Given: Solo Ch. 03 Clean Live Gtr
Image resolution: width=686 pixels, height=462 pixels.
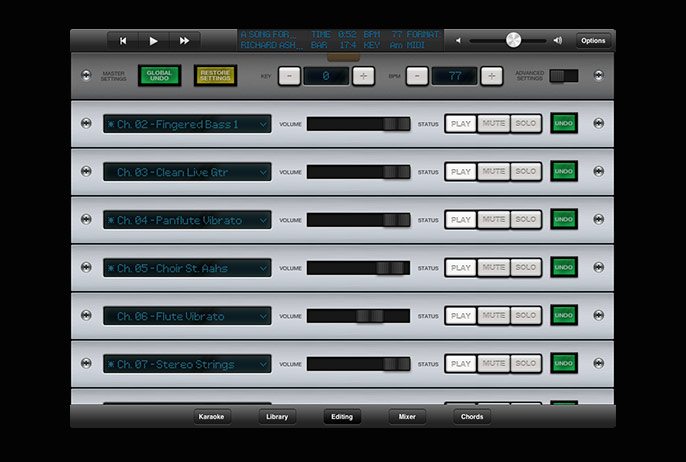Looking at the screenshot, I should [x=525, y=172].
